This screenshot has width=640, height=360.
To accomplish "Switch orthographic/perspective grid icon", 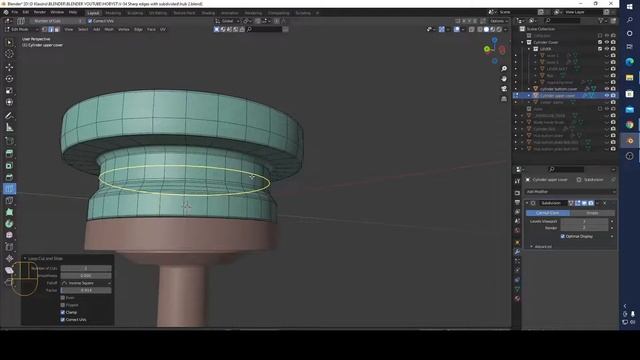I will click(x=504, y=98).
